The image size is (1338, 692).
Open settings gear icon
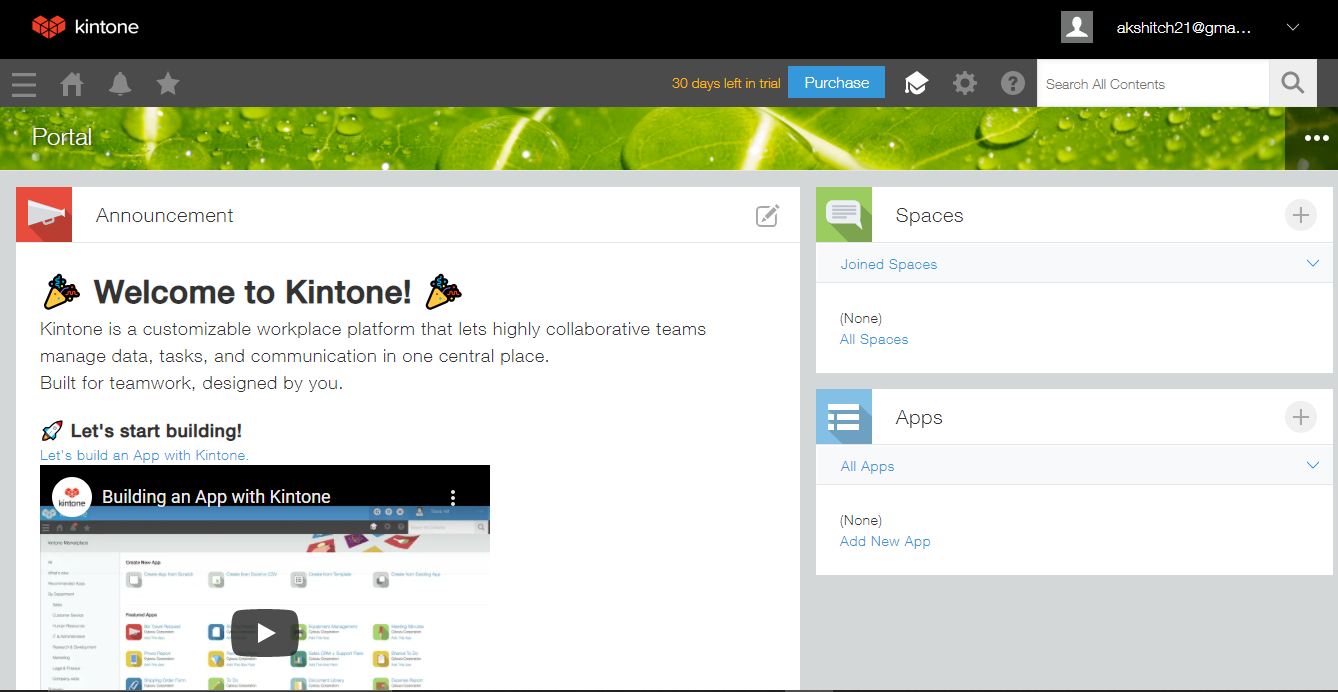(x=965, y=83)
